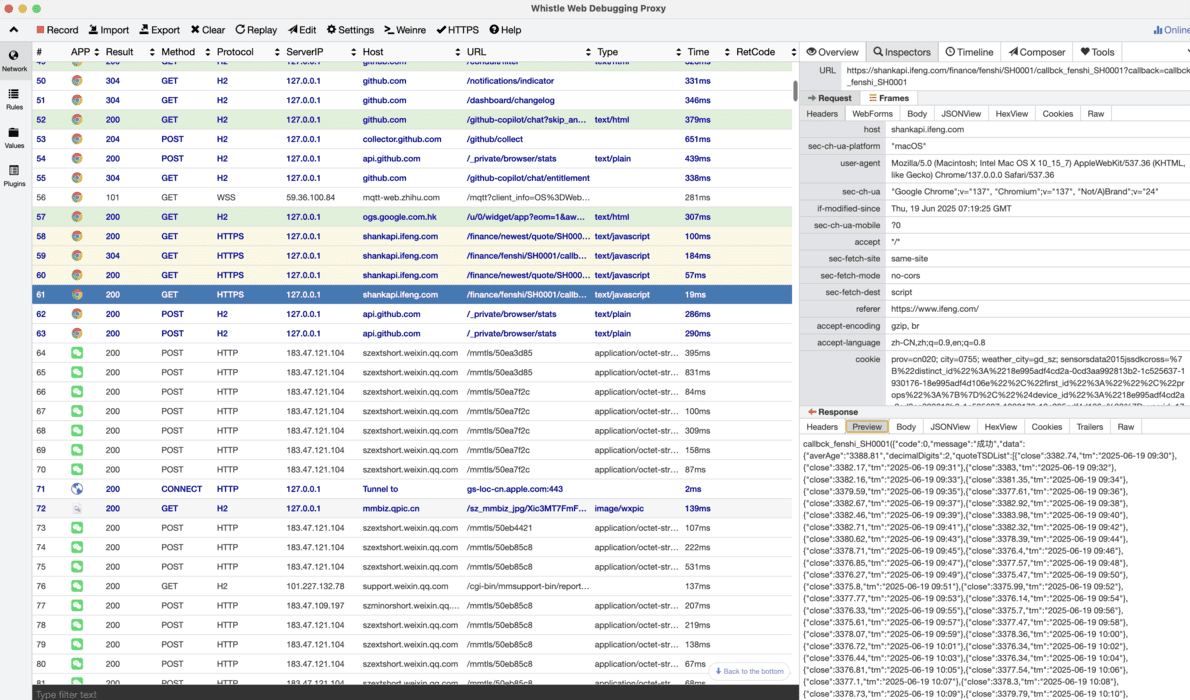Switch to the Overview tab

click(x=833, y=52)
